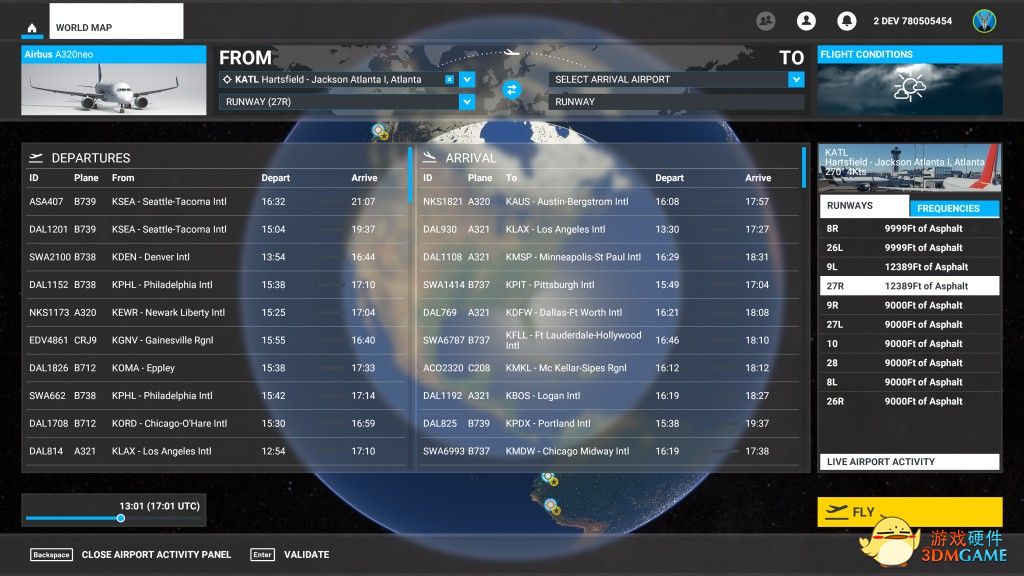
Task: Open the departure airport dropdown arrow
Action: tap(466, 80)
